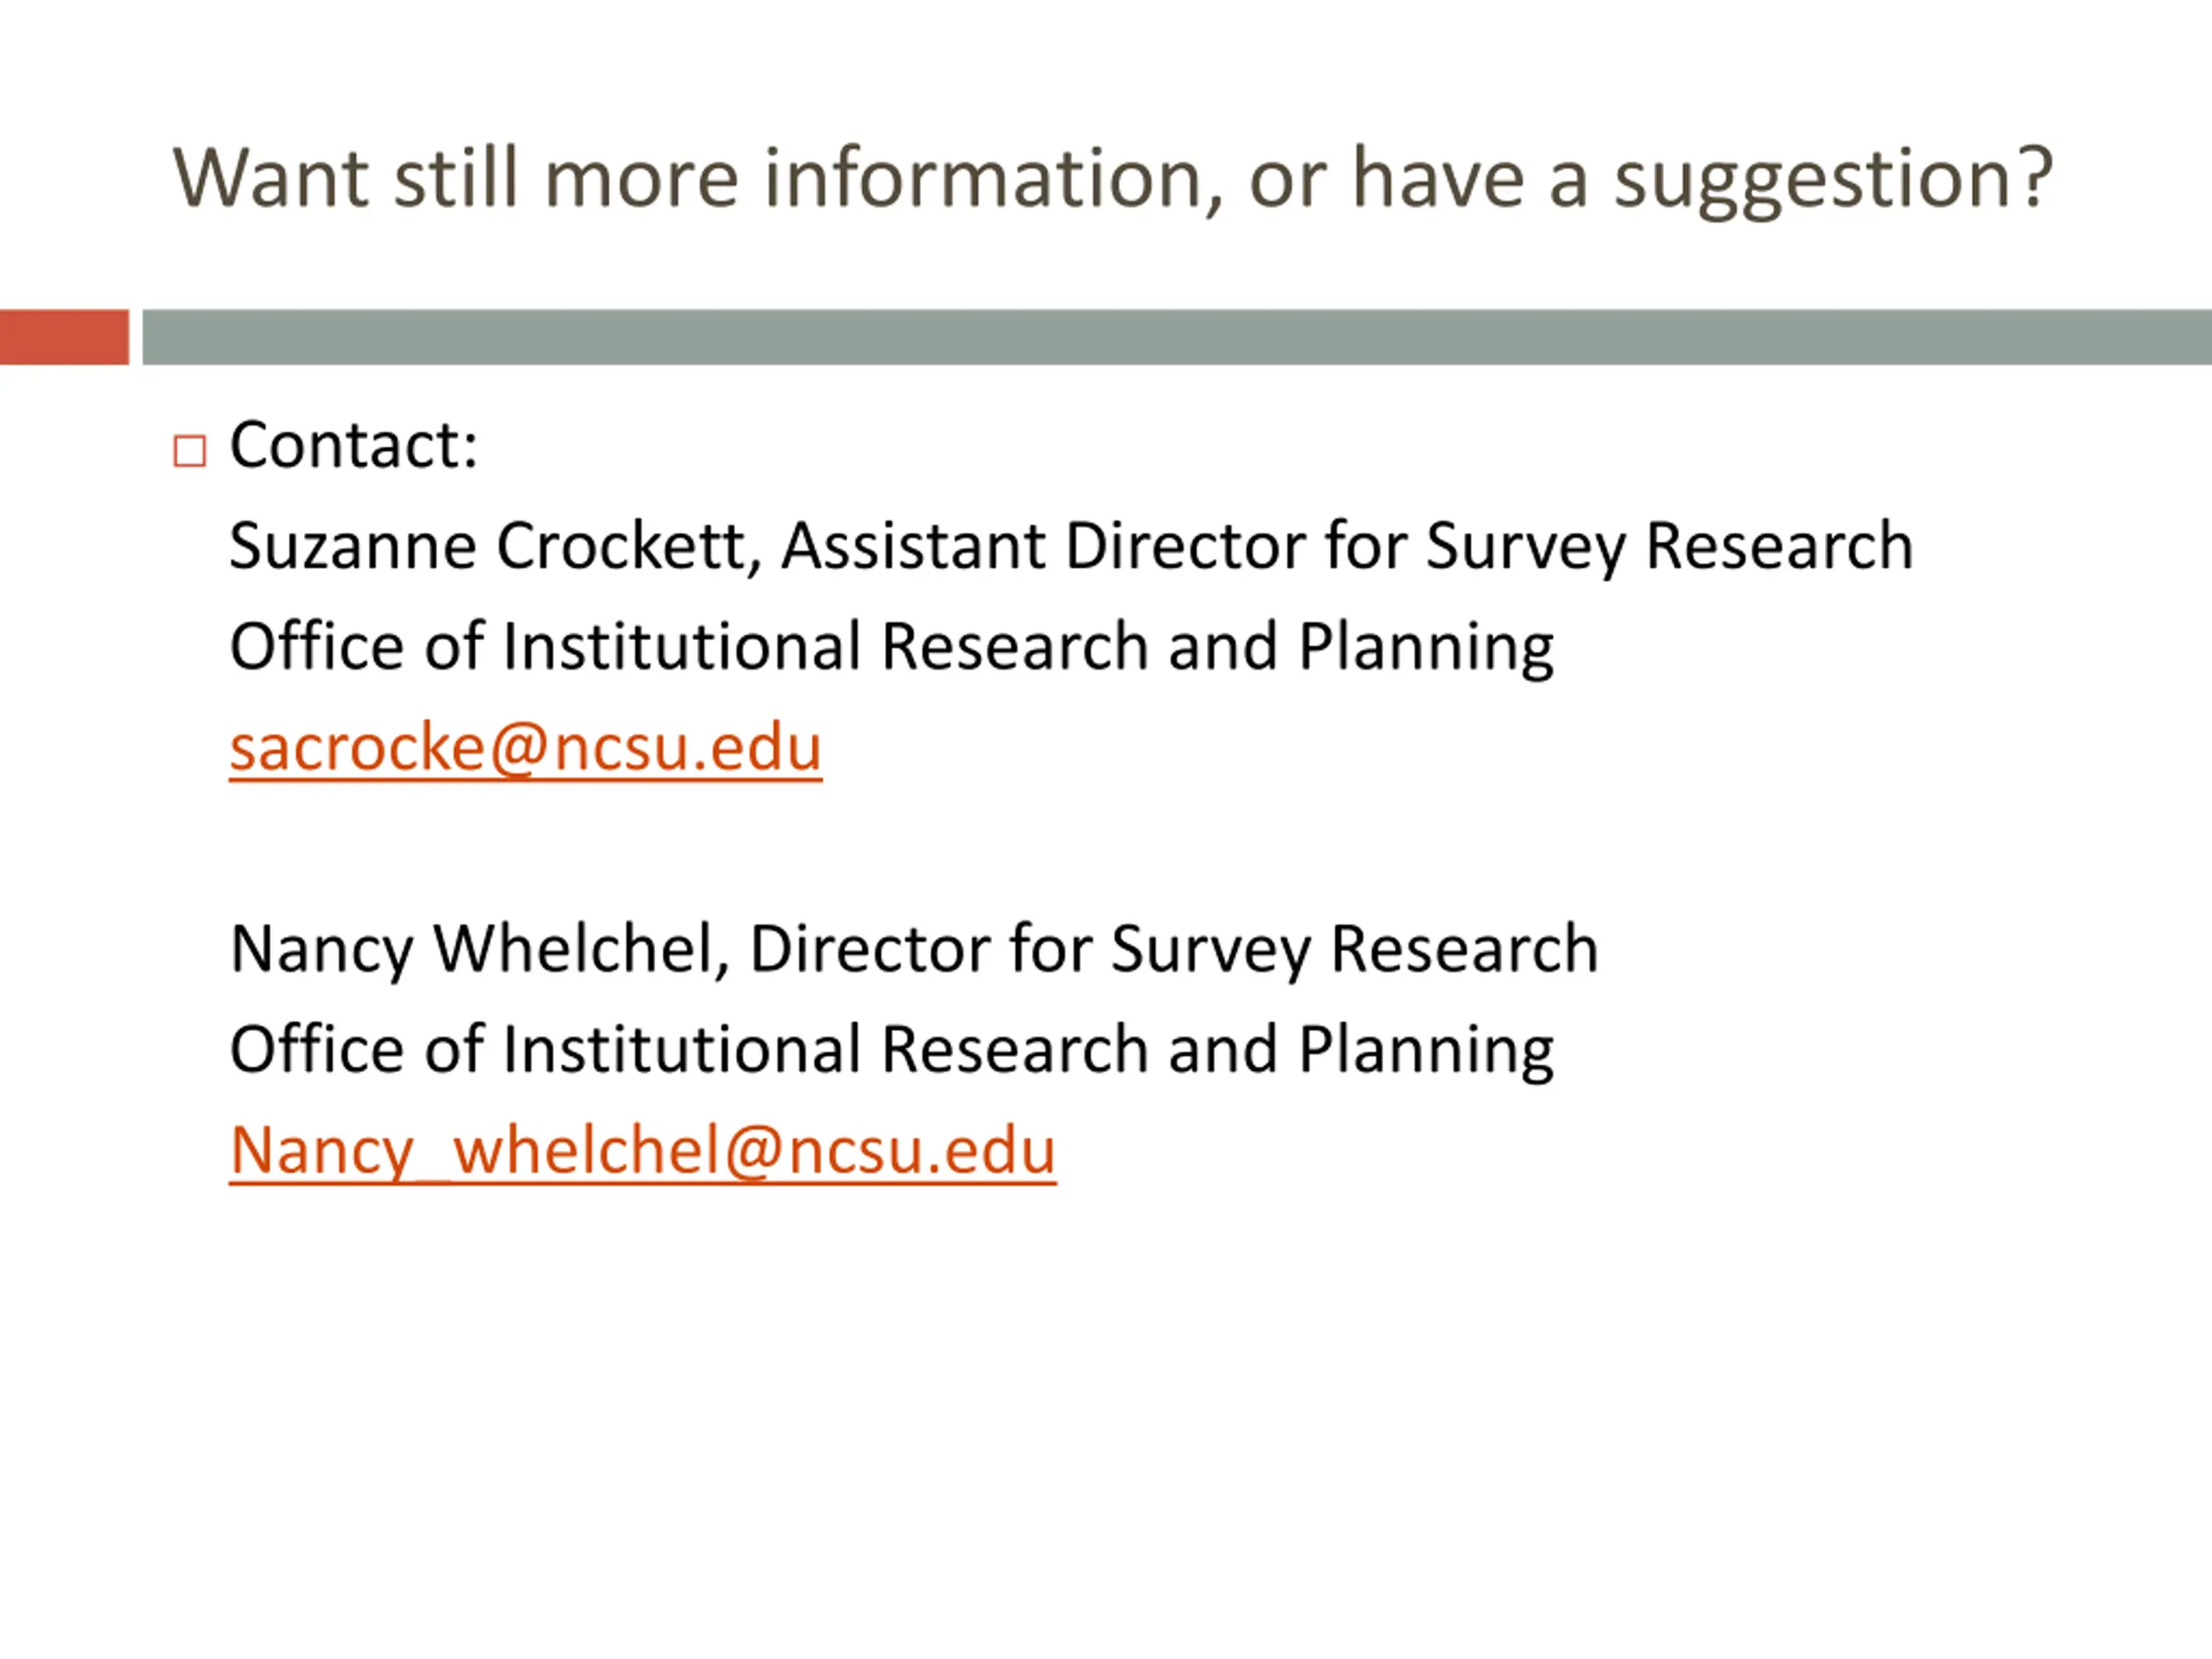Click the word 'Contact:' label

(353, 444)
